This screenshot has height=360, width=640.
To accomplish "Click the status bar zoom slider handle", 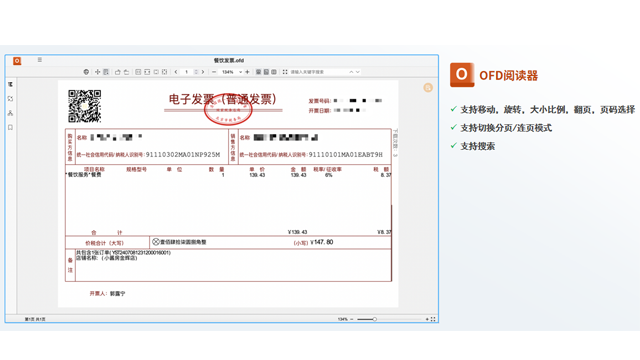I will pos(374,319).
